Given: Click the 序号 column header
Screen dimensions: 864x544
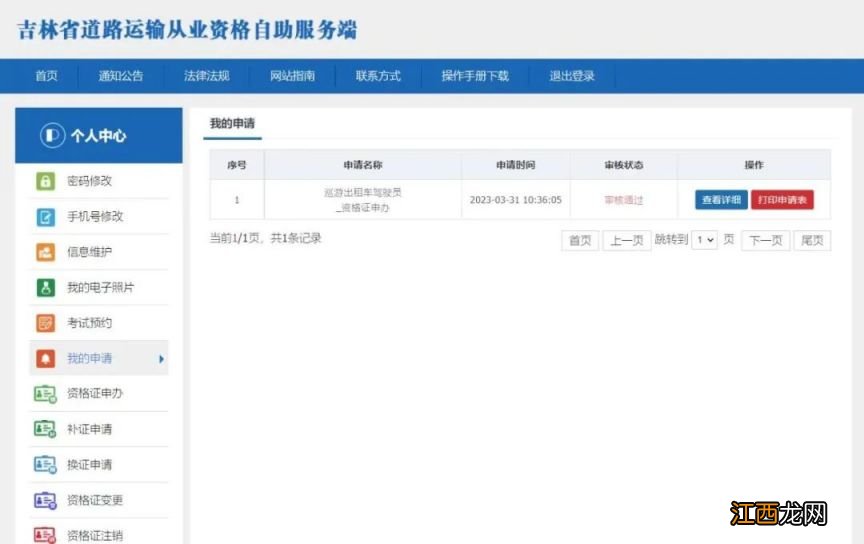Looking at the screenshot, I should click(x=237, y=165).
